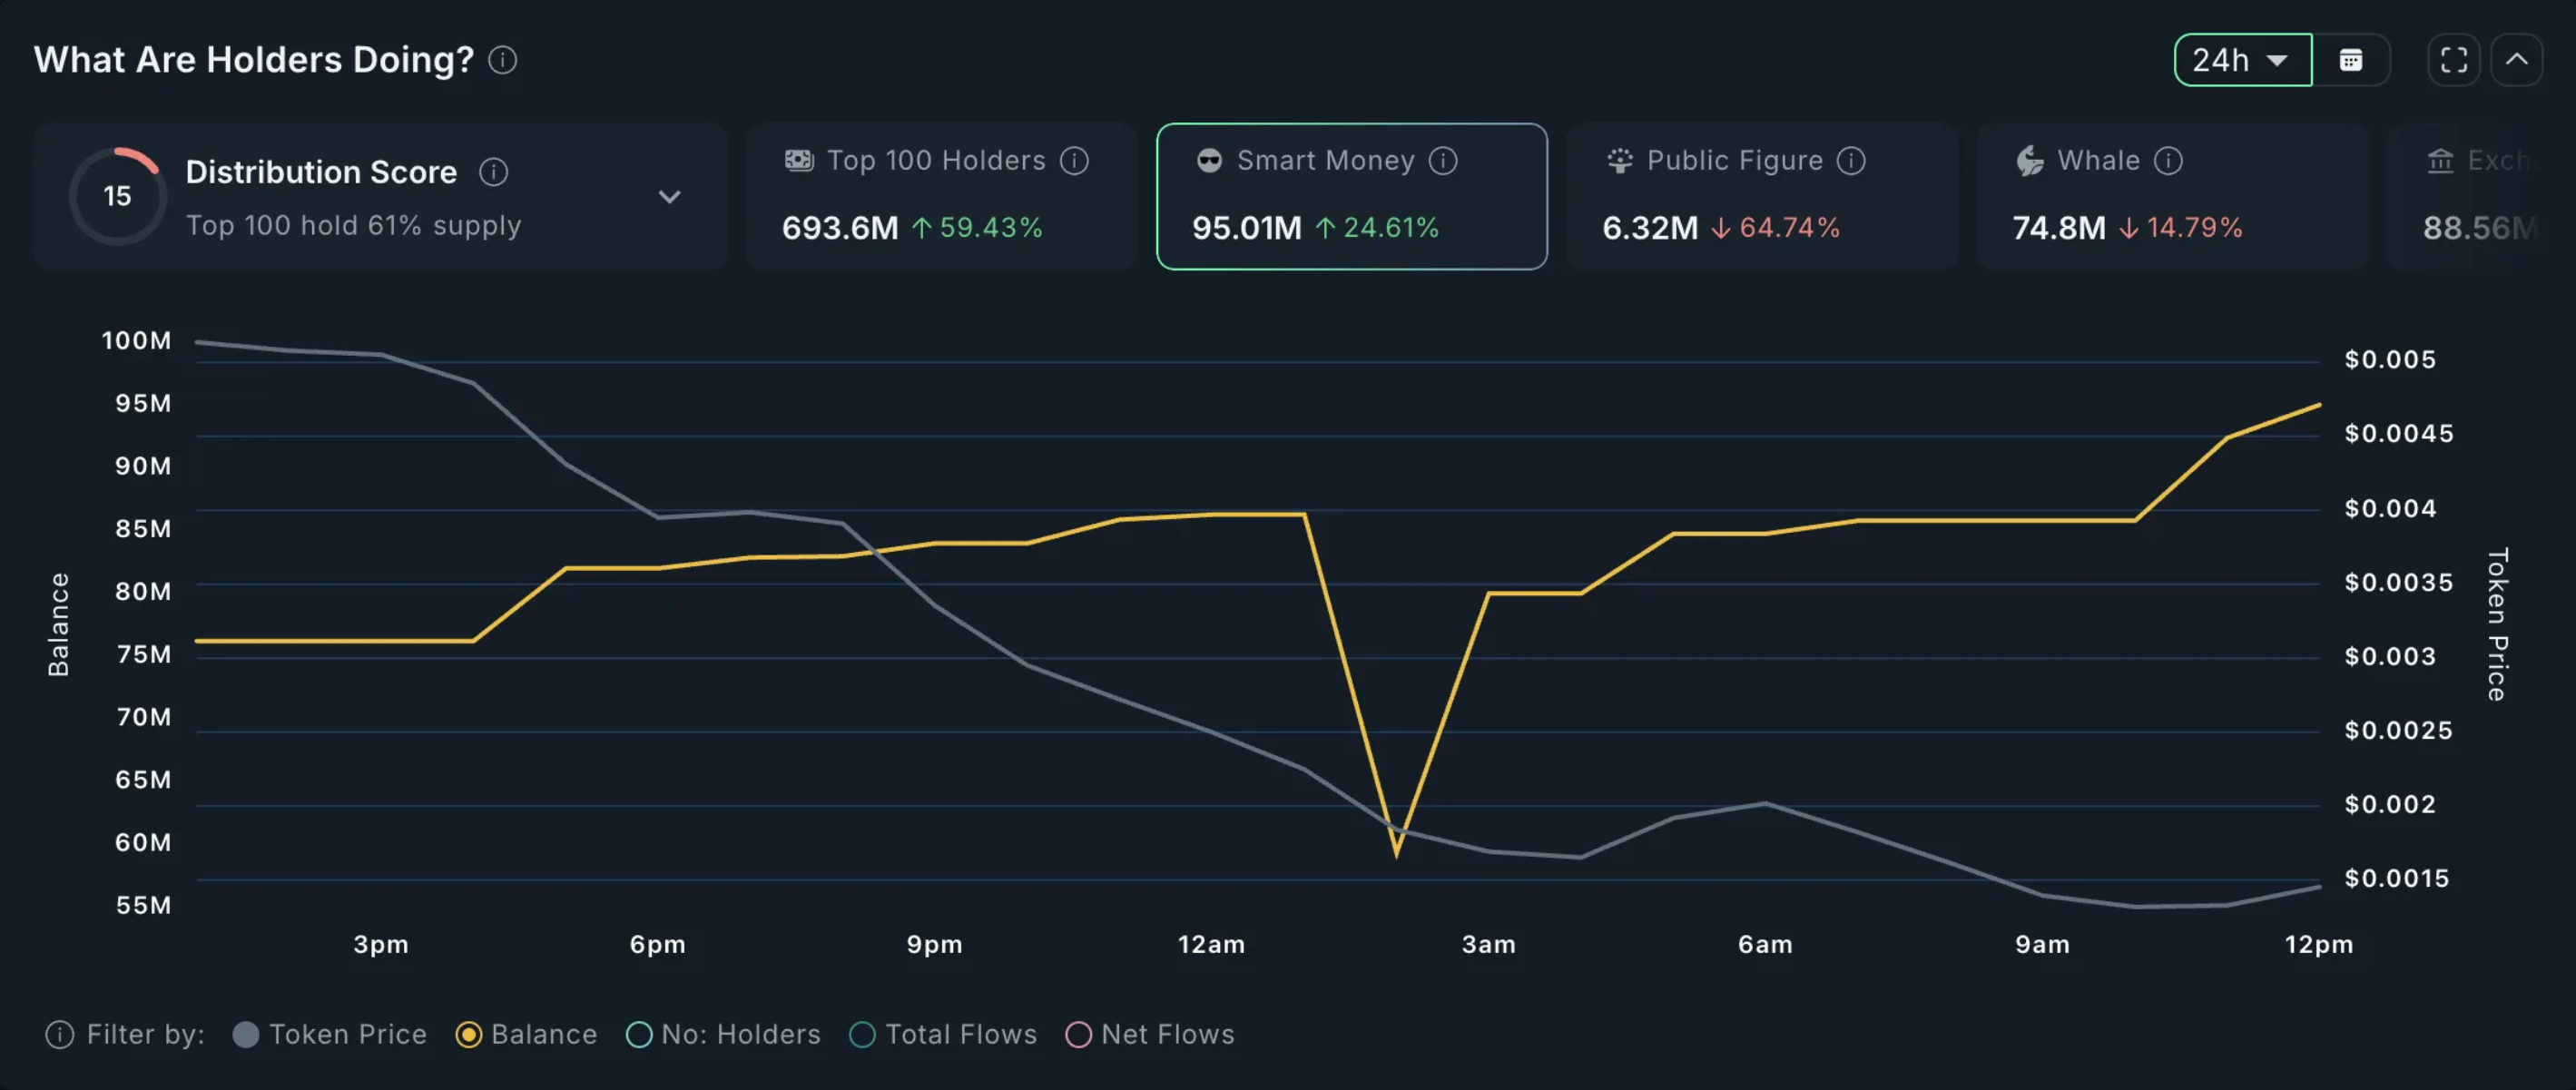This screenshot has height=1090, width=2576.
Task: Expand the Distribution Score chevron
Action: 669,197
